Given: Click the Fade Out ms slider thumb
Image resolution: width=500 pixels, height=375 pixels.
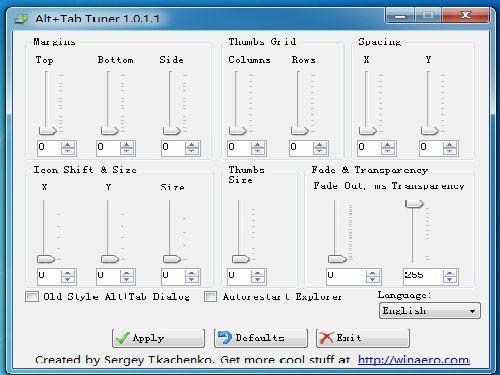Looking at the screenshot, I should 337,259.
